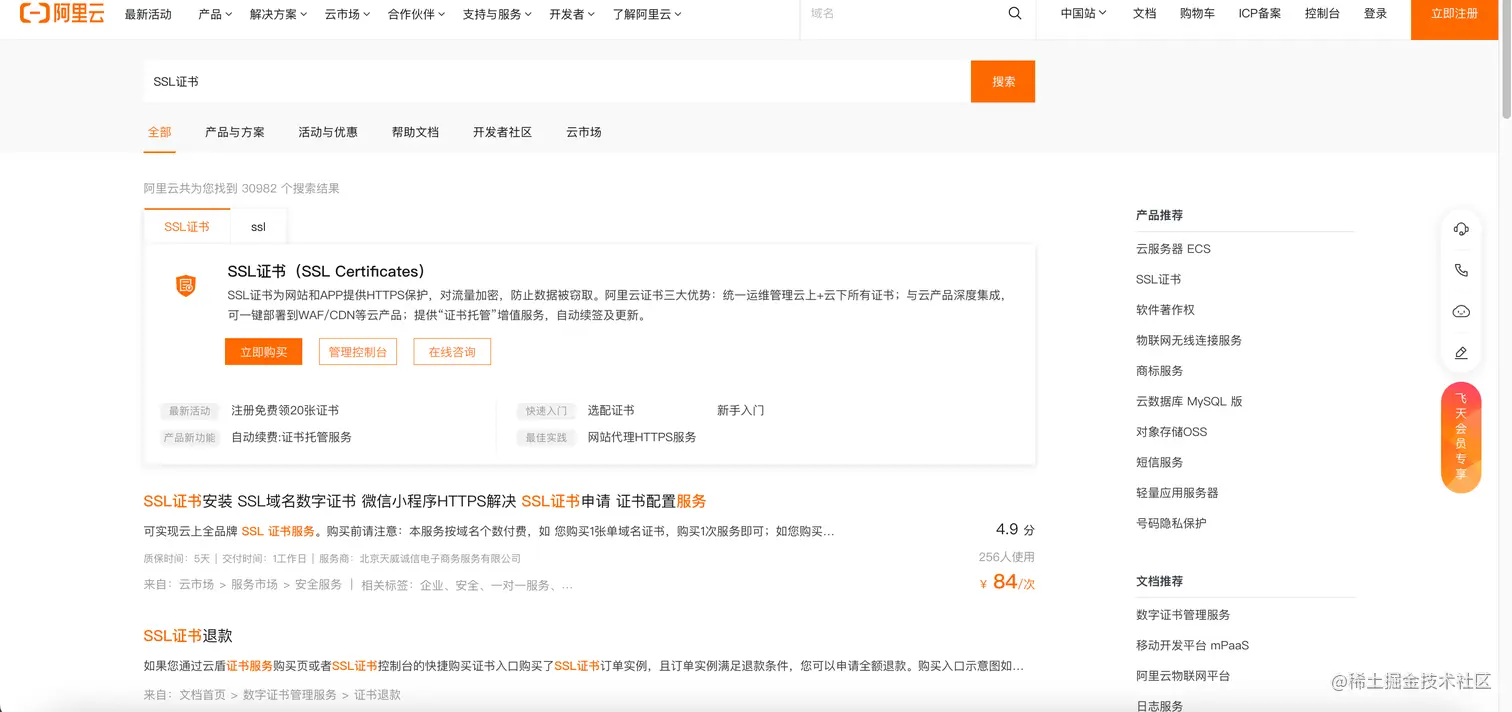This screenshot has height=712, width=1512.
Task: Expand the 解决方案 dropdown
Action: (x=279, y=14)
